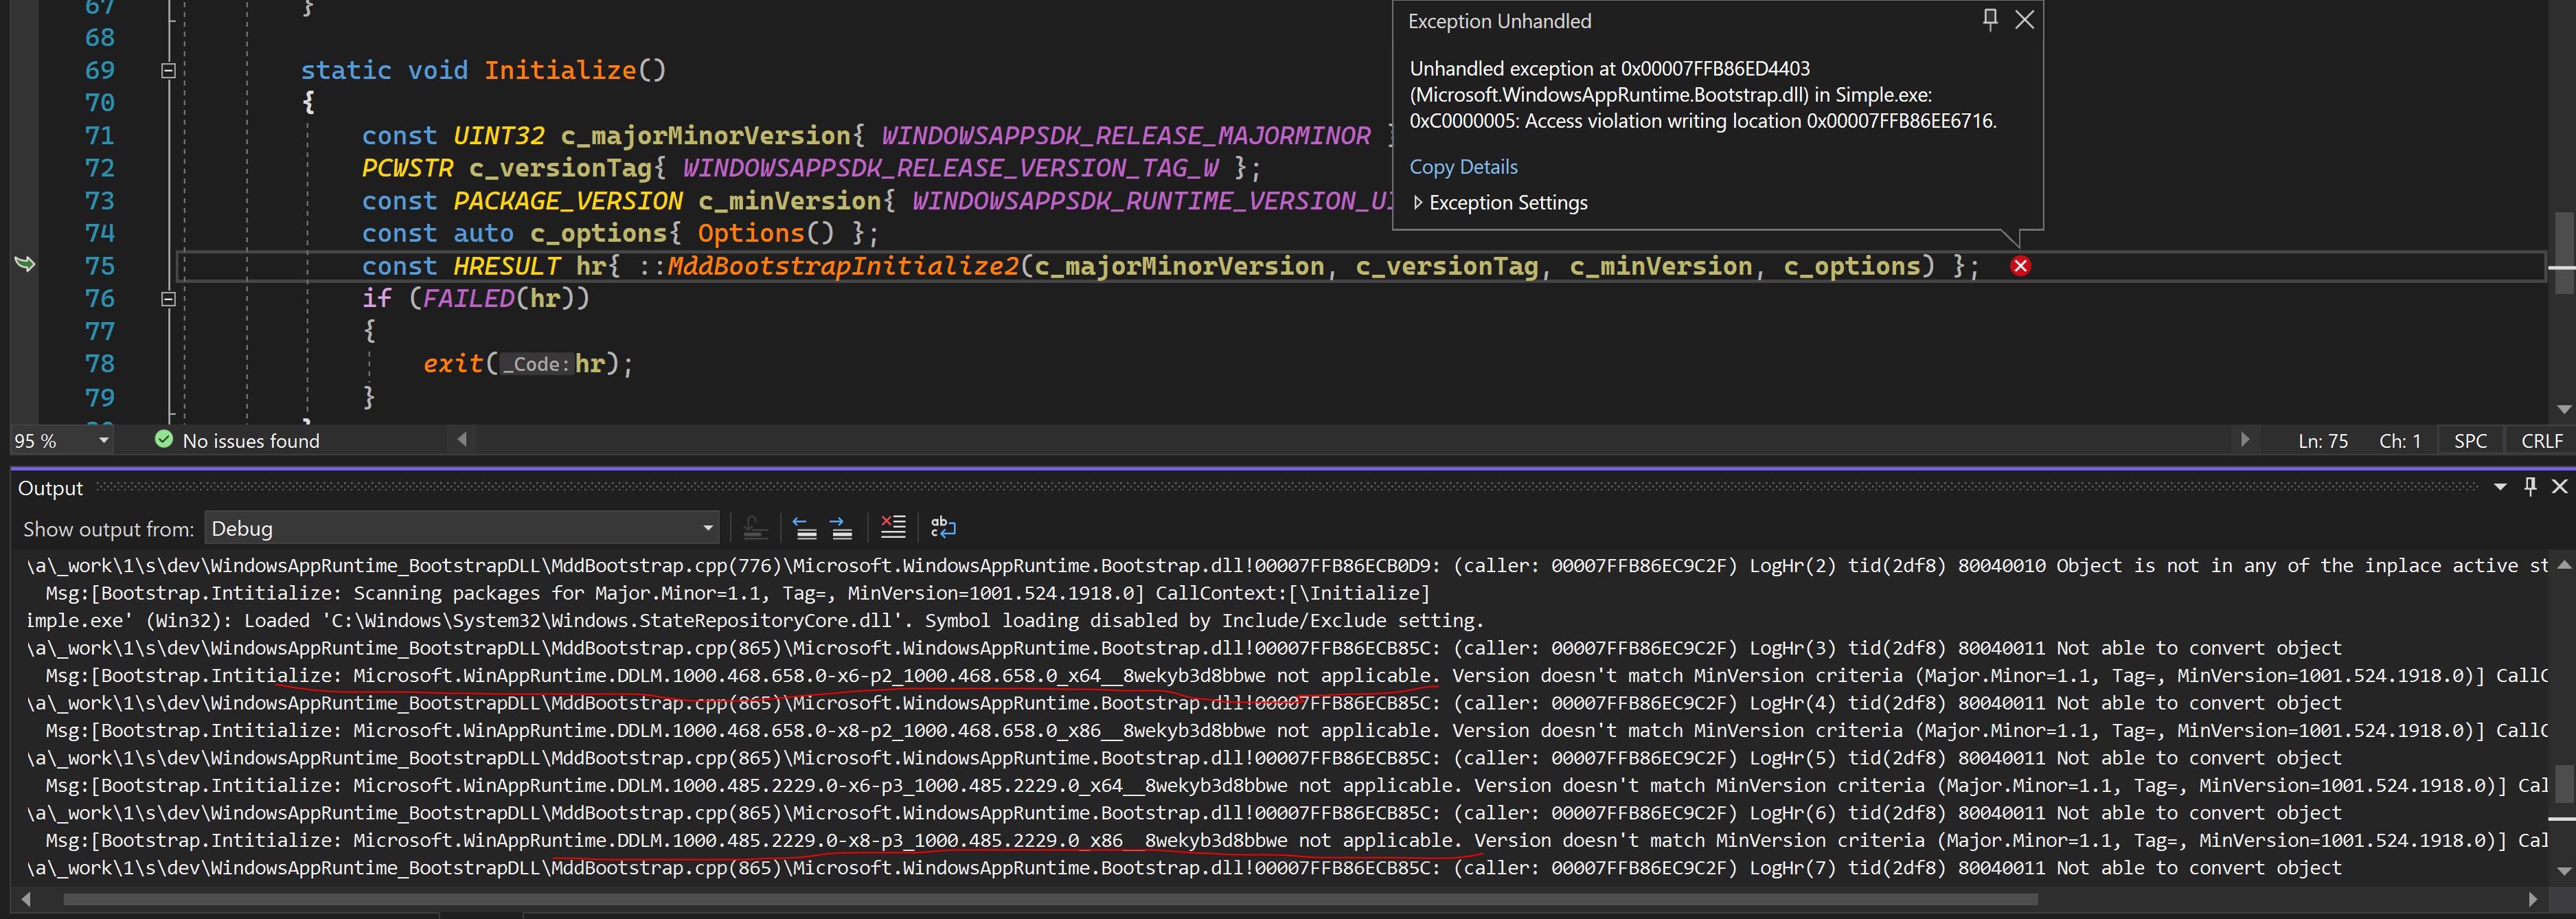Screen dimensions: 2576x919
Task: Open the 95 % zoom level dropdown
Action: (103, 441)
